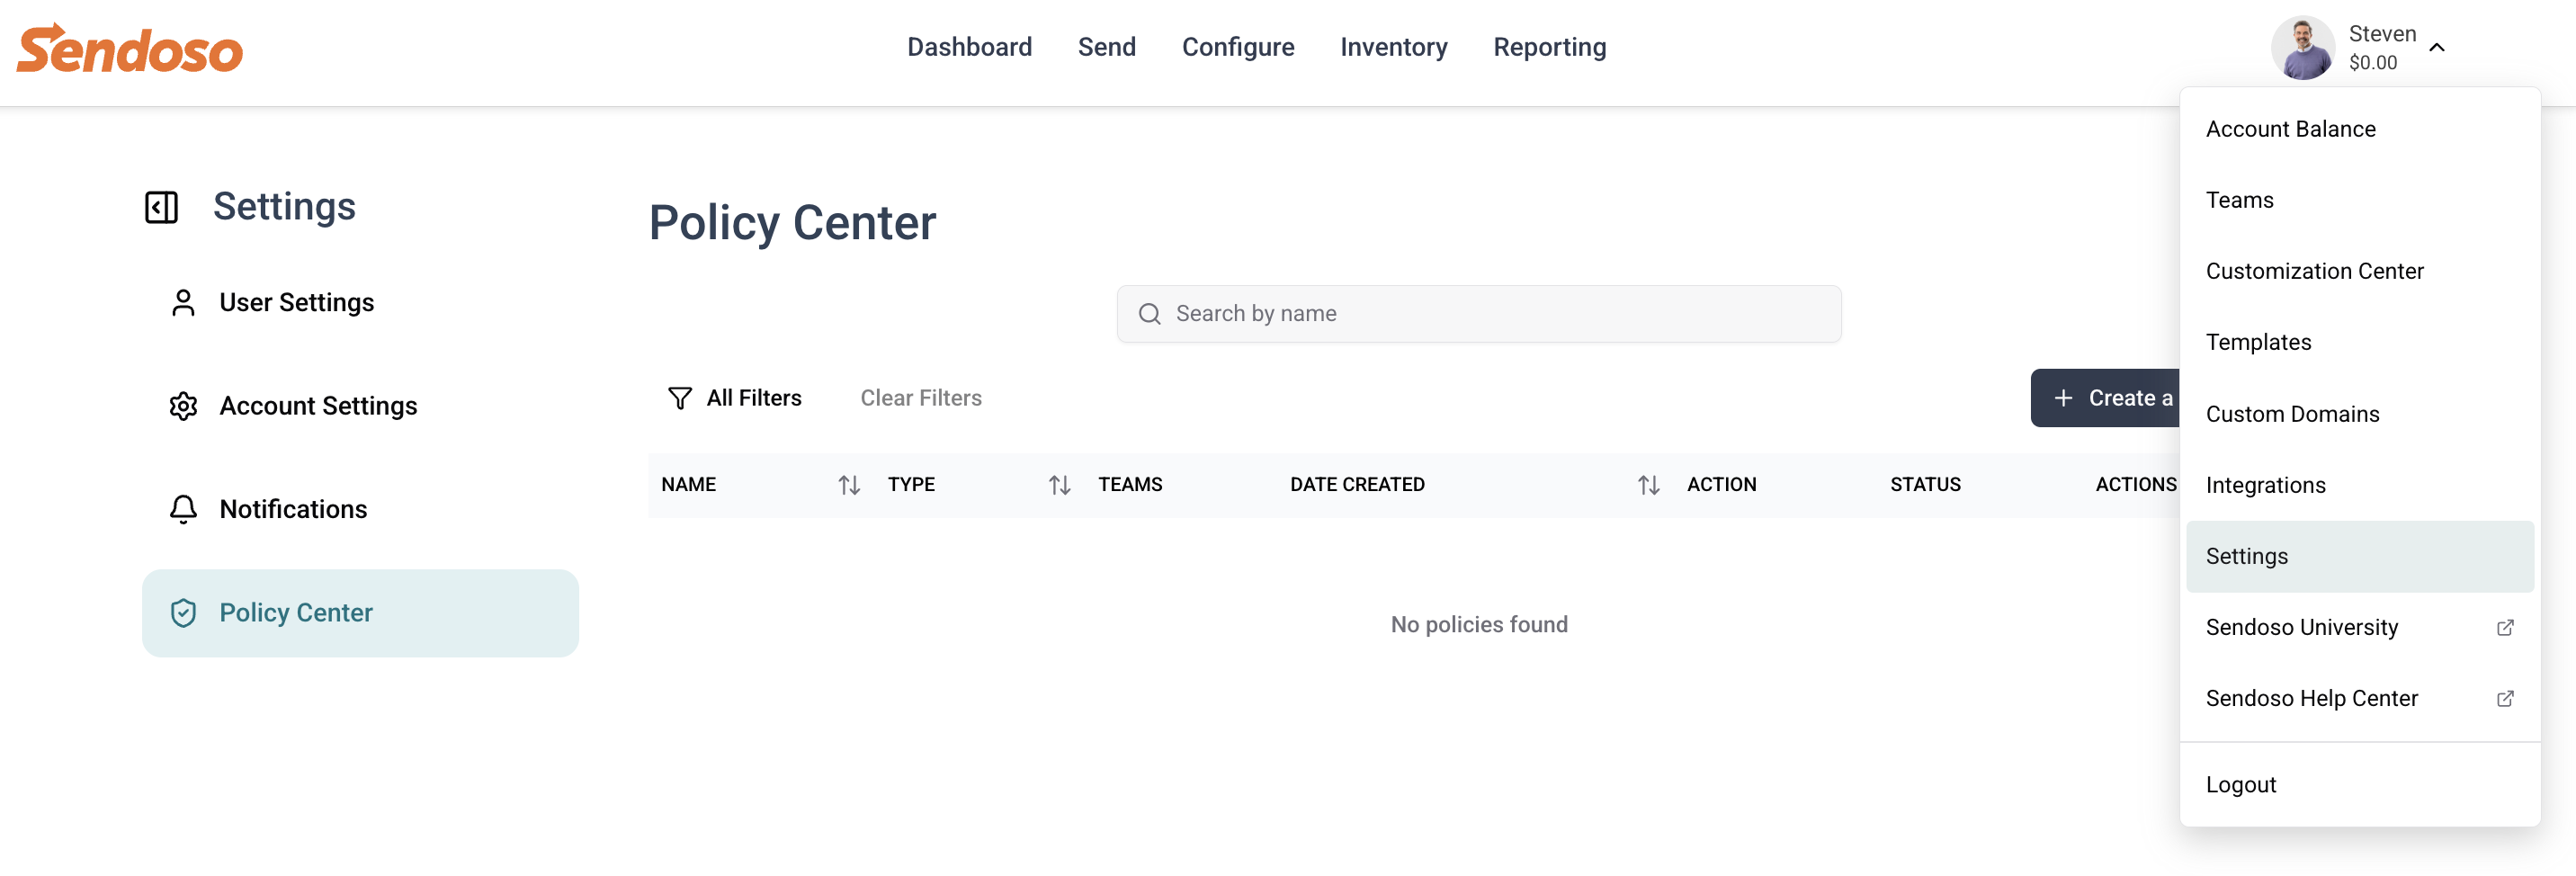Click the User Settings person icon
This screenshot has height=876, width=2576.
[x=183, y=302]
